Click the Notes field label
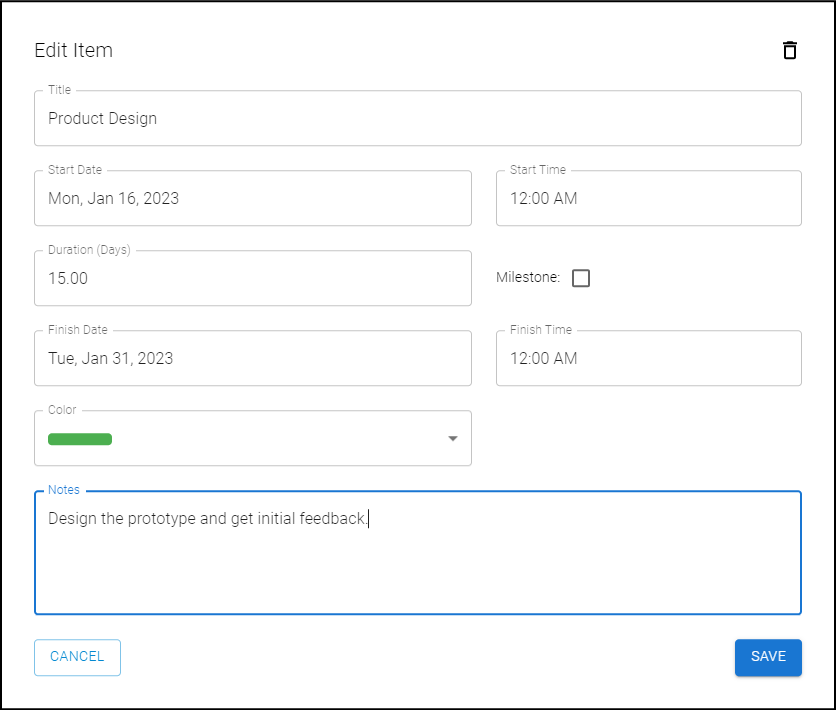The height and width of the screenshot is (710, 836). tap(64, 490)
